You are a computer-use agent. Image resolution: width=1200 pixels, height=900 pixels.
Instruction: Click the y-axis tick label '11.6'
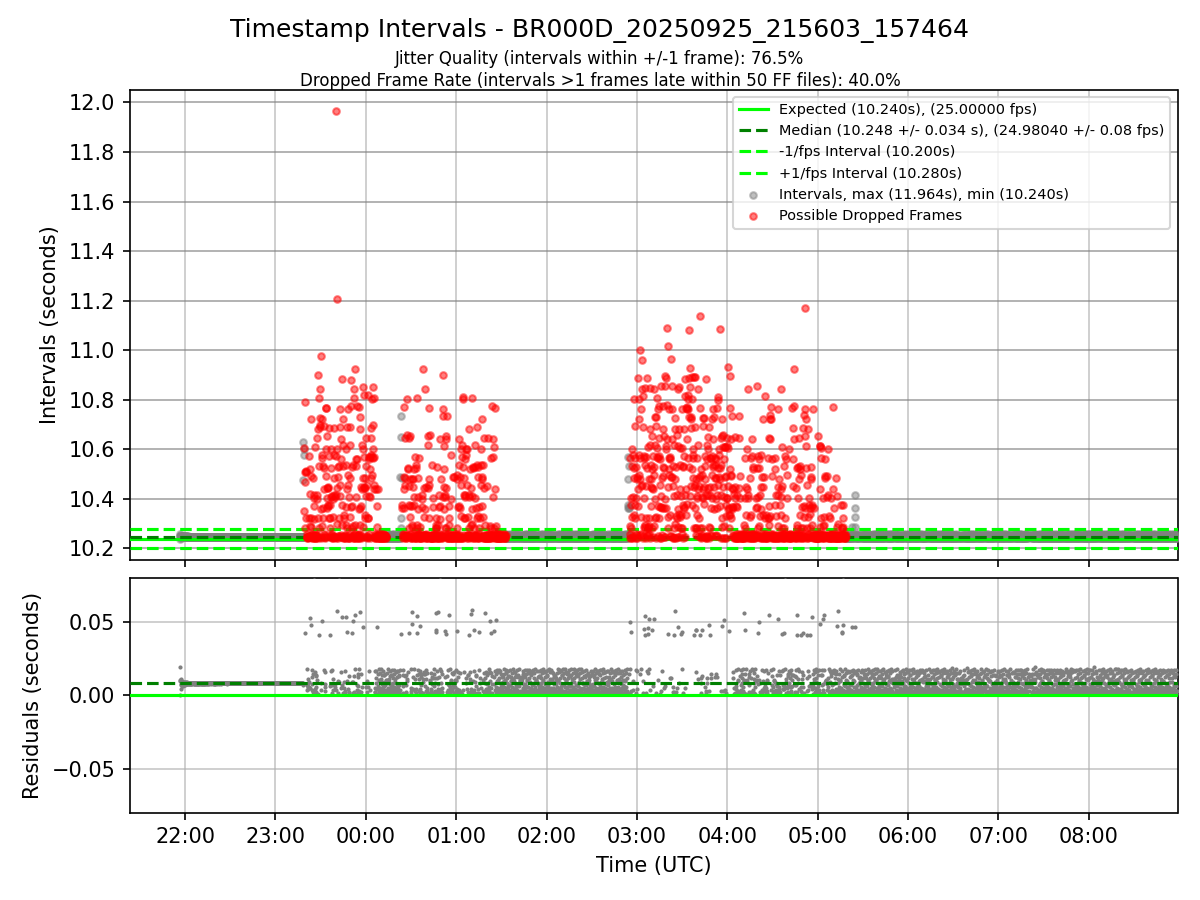(92, 202)
